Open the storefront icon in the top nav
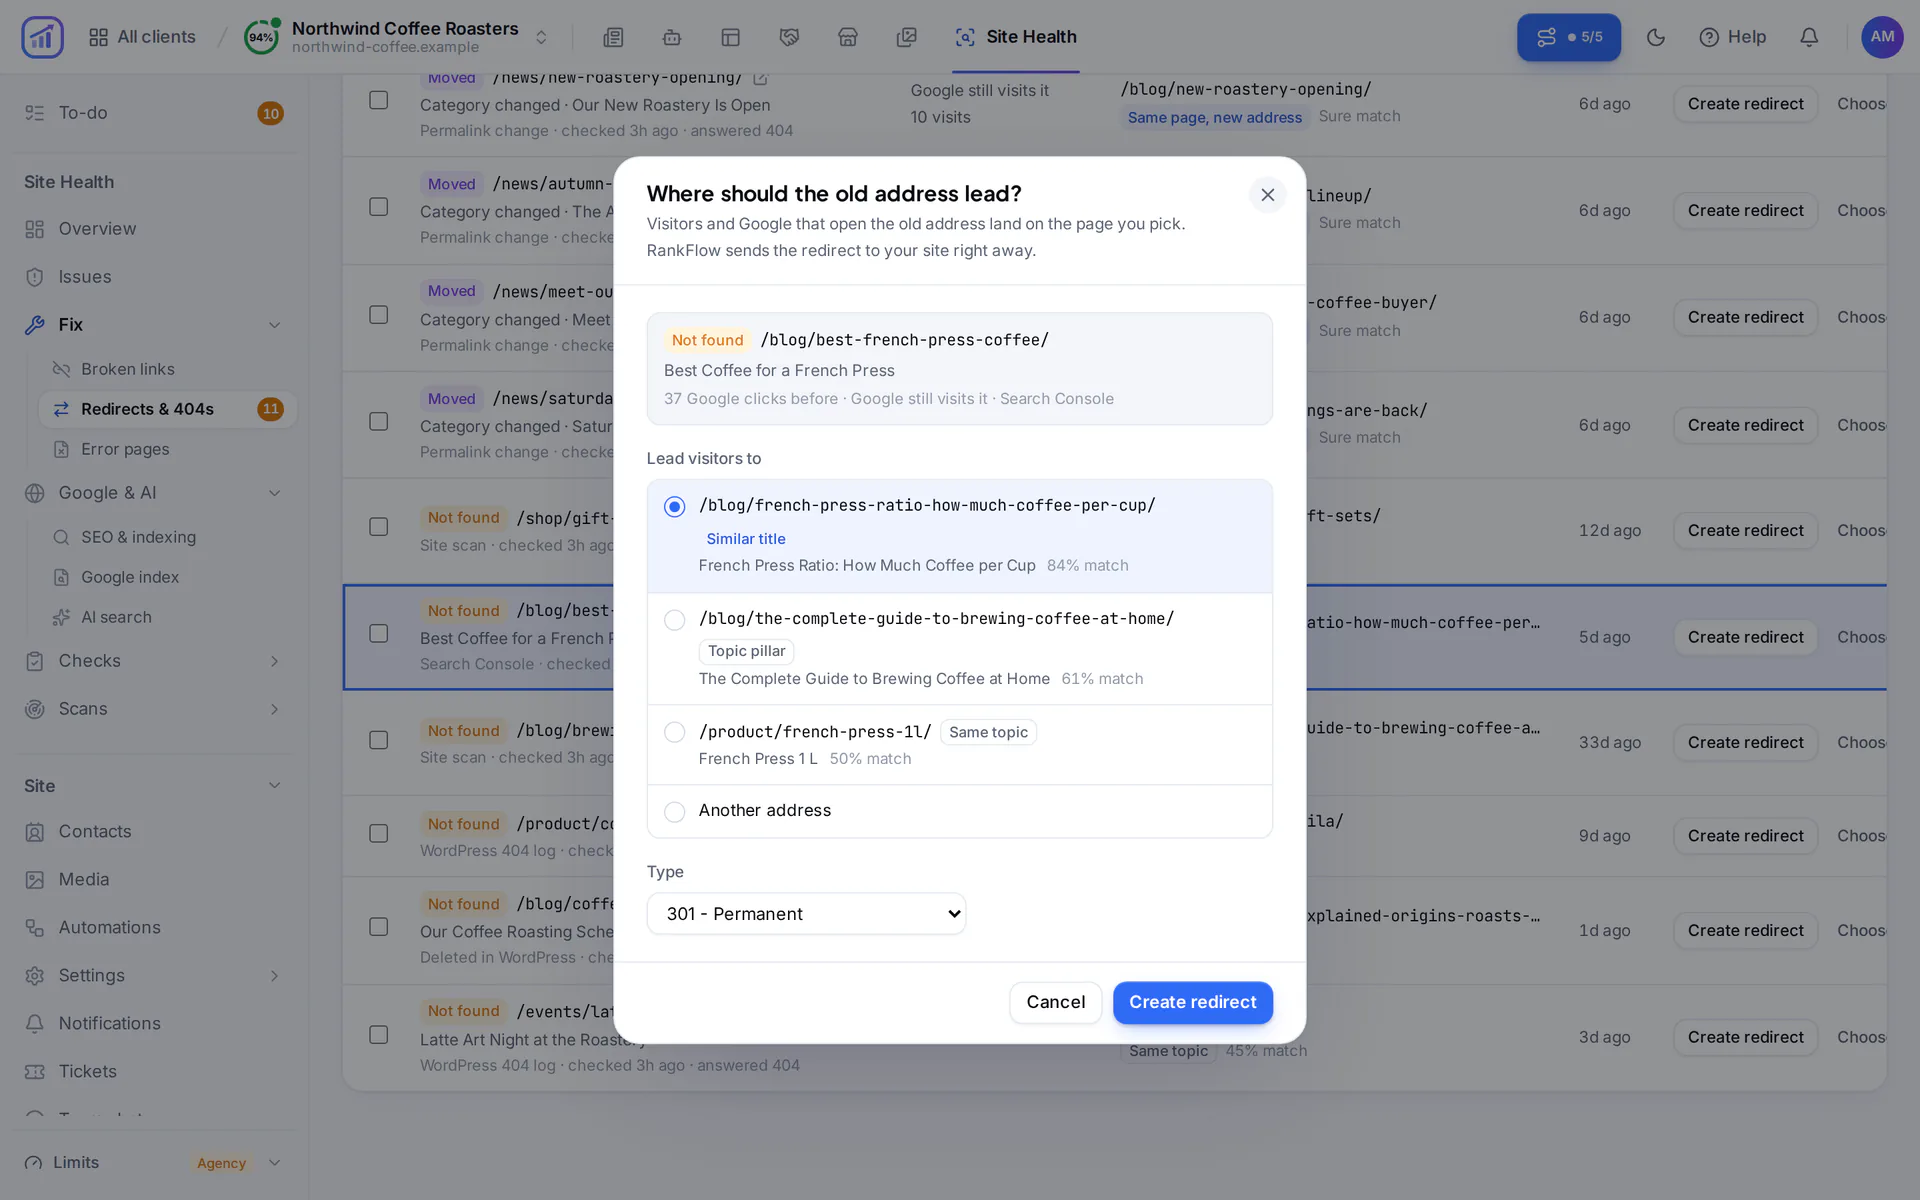 [848, 37]
